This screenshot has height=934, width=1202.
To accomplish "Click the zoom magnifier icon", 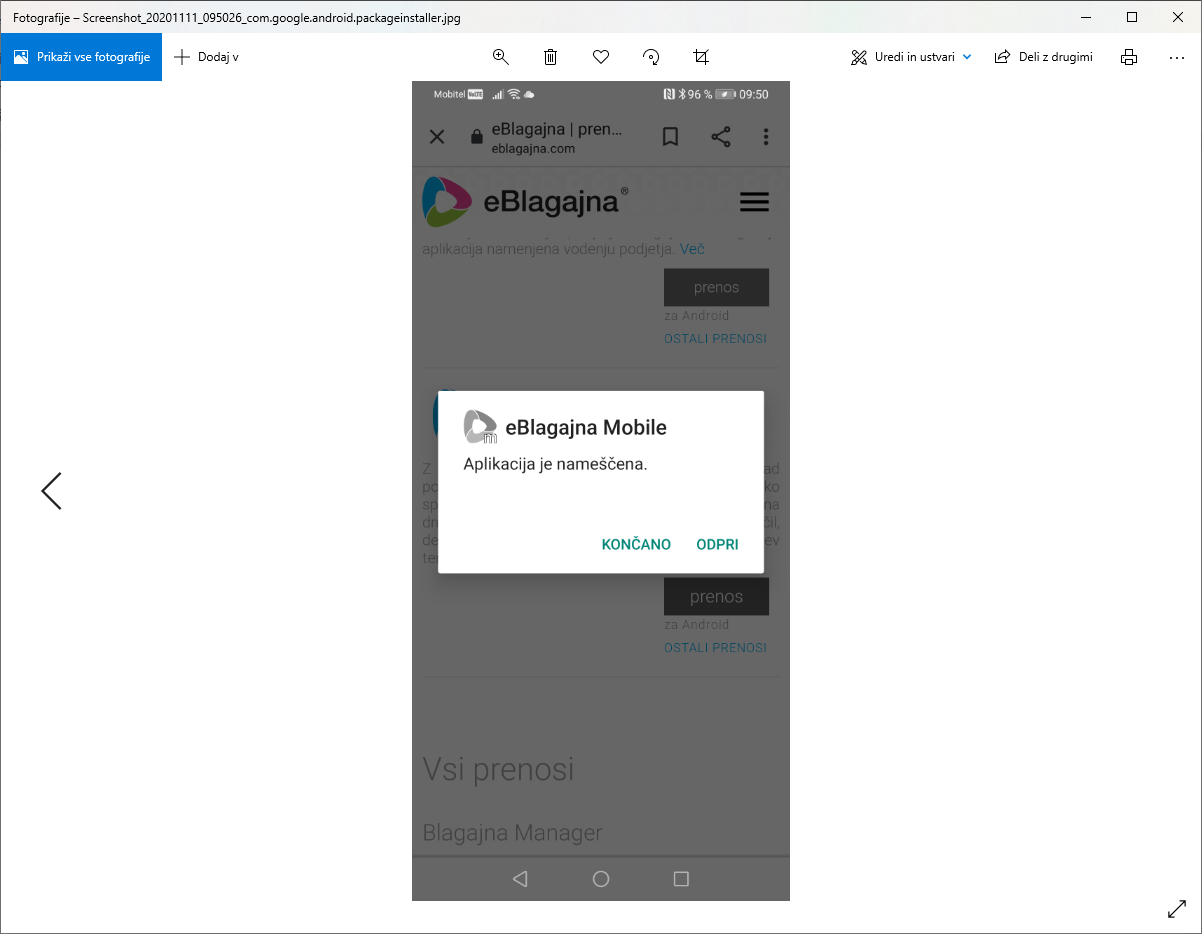I will coord(501,57).
